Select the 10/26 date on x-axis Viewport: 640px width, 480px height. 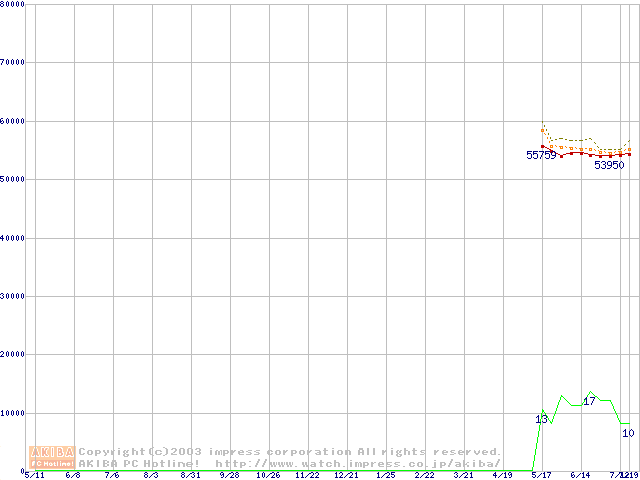click(268, 476)
